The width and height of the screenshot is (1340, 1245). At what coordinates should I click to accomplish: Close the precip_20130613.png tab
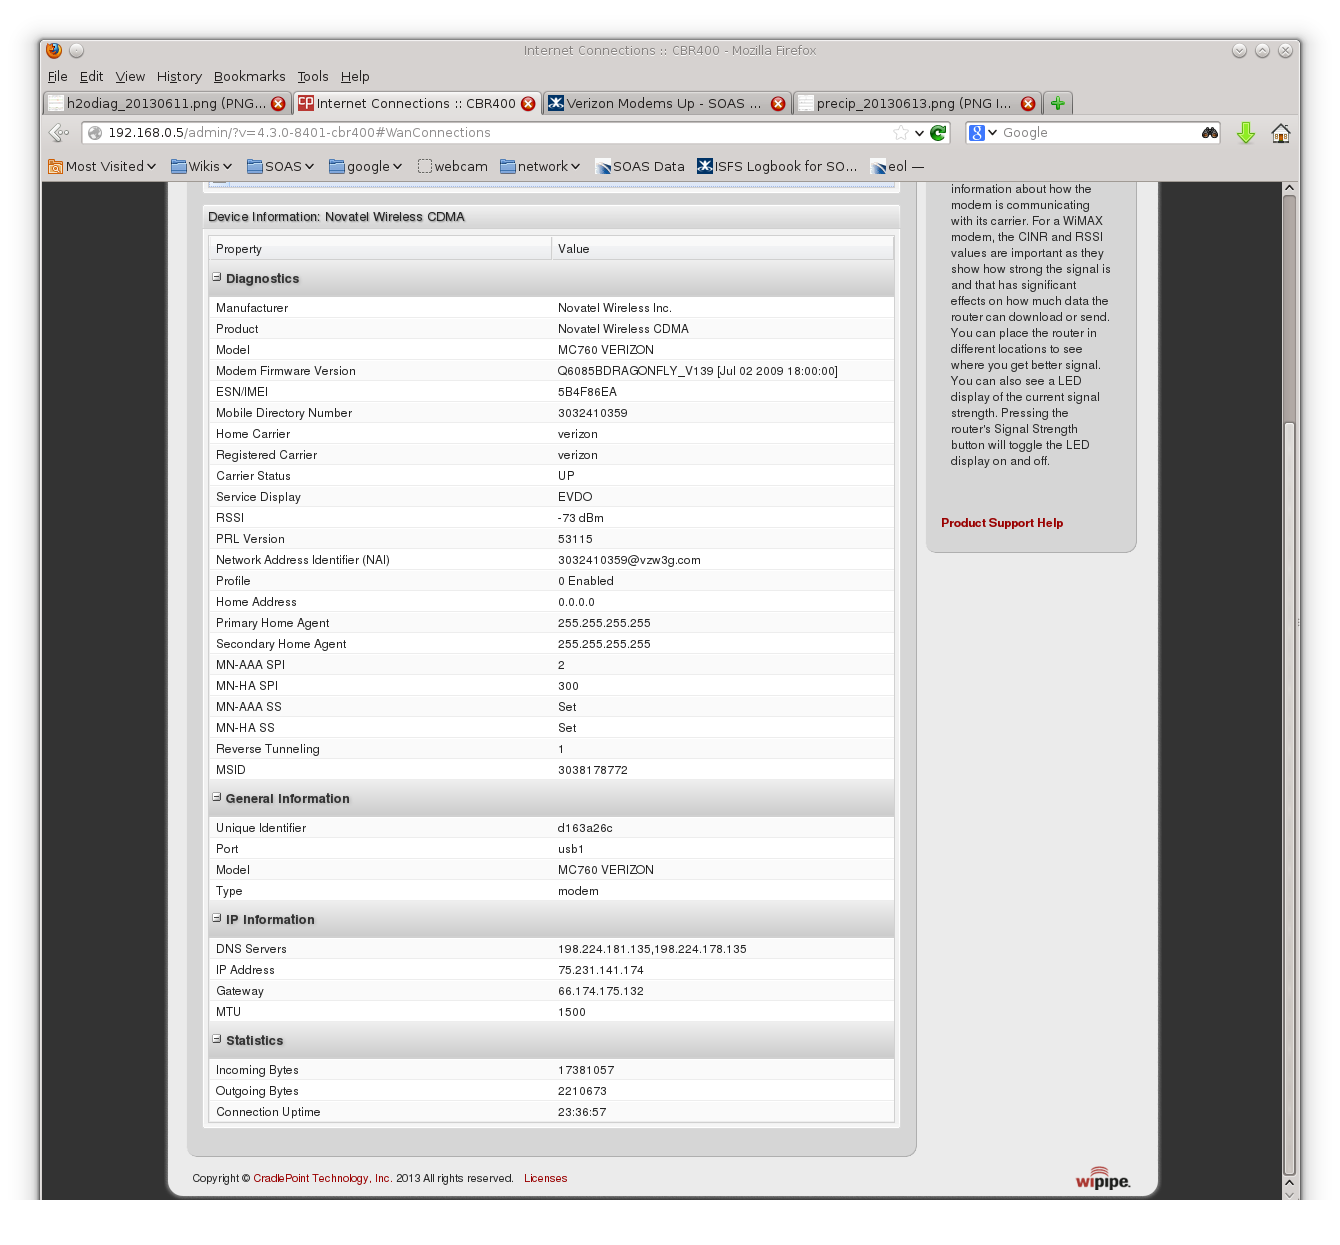(1028, 104)
